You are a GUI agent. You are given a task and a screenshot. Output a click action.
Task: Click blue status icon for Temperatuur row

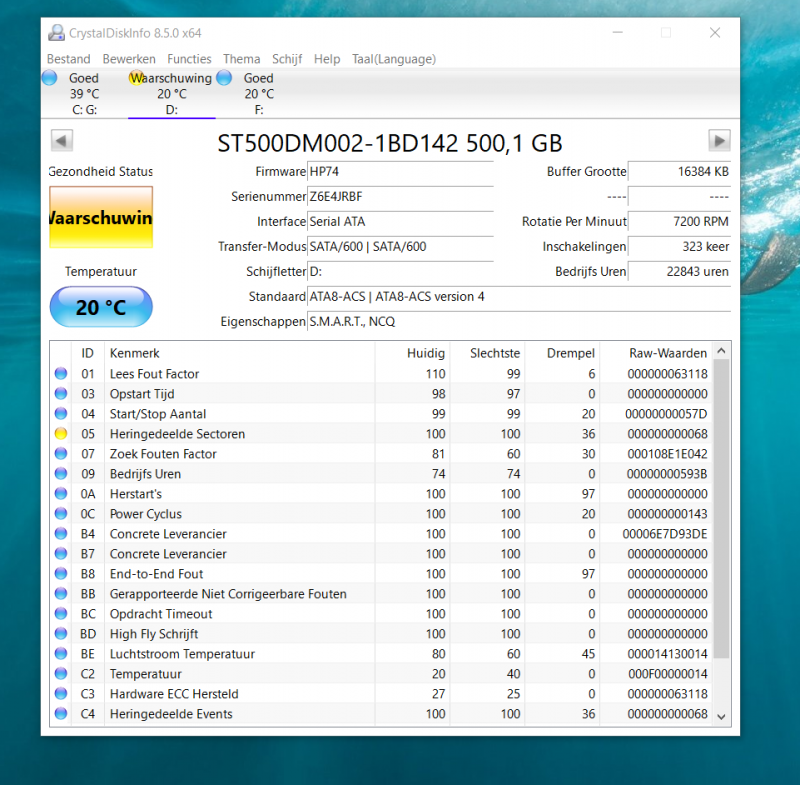click(61, 674)
